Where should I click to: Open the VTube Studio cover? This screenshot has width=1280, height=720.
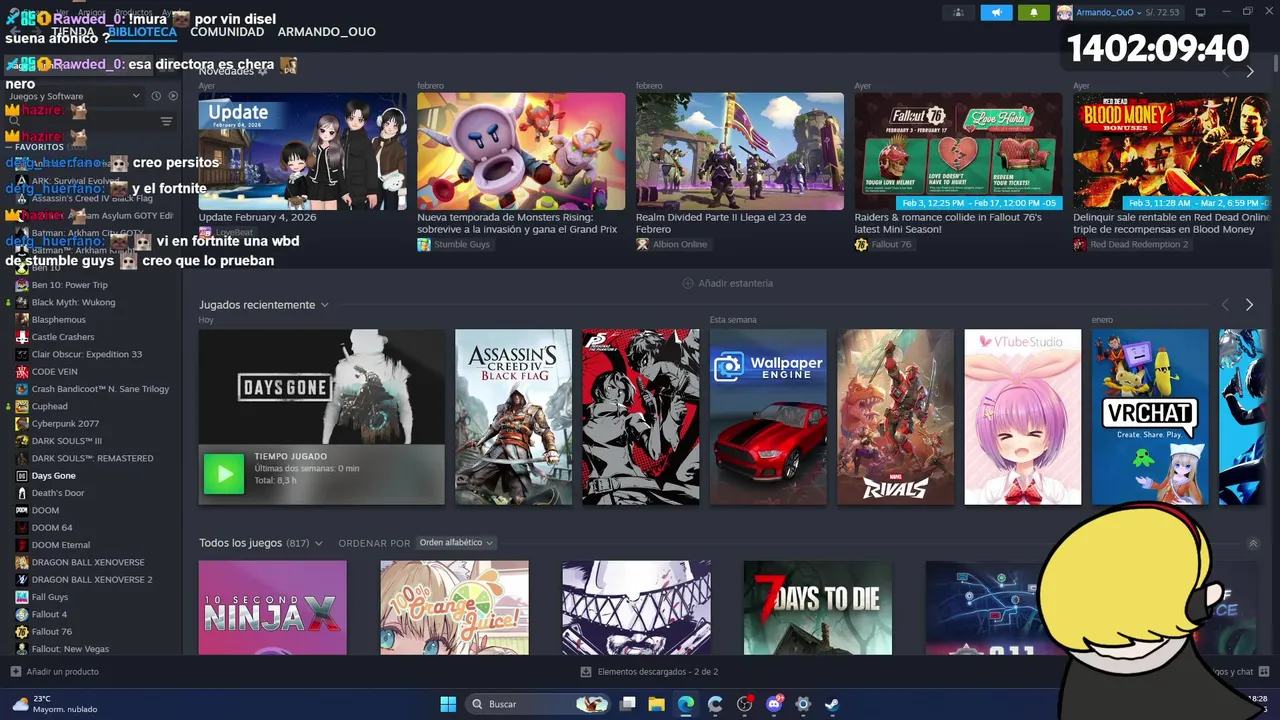[1023, 417]
